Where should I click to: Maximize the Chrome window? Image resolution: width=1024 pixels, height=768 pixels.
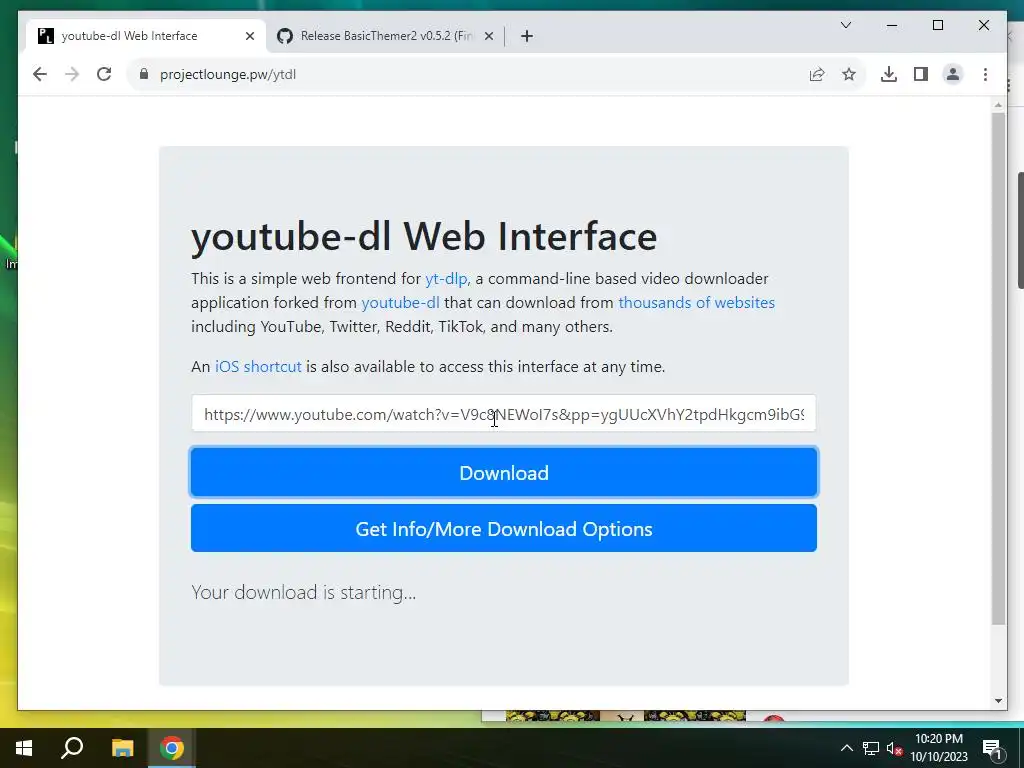[x=938, y=25]
